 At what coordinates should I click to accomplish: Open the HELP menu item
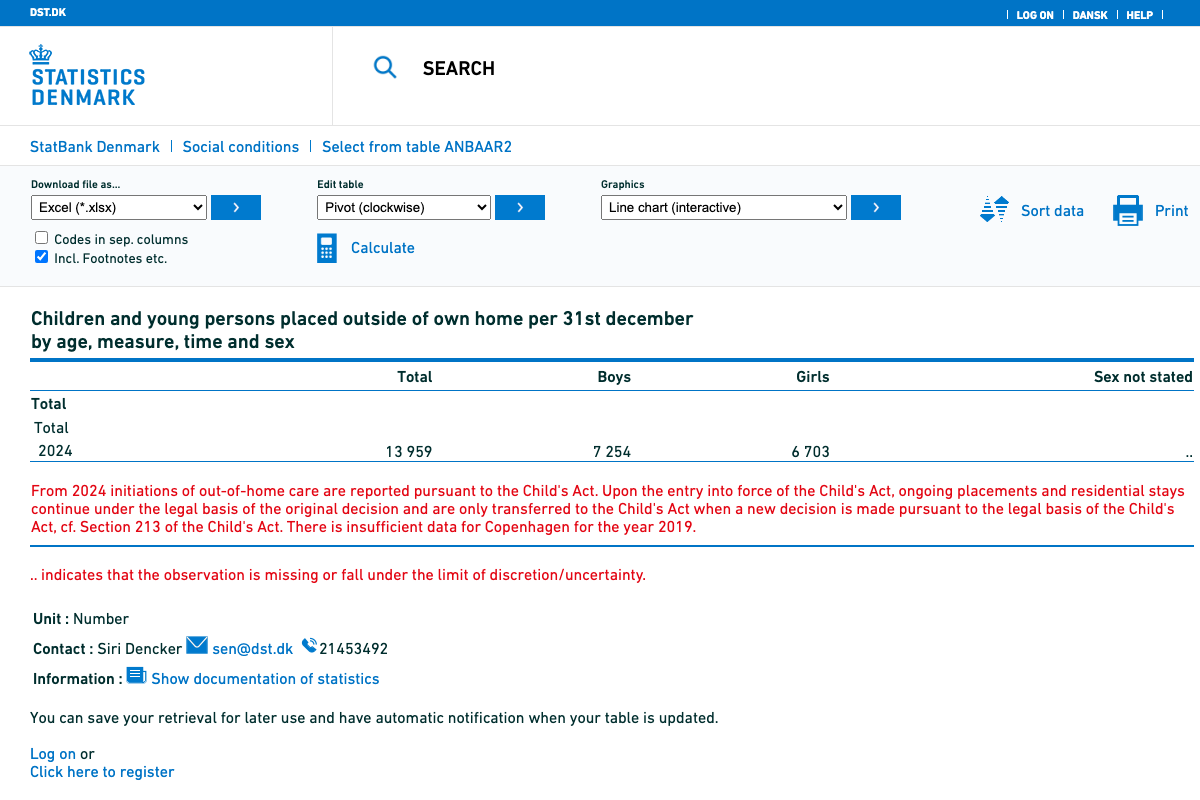point(1139,15)
